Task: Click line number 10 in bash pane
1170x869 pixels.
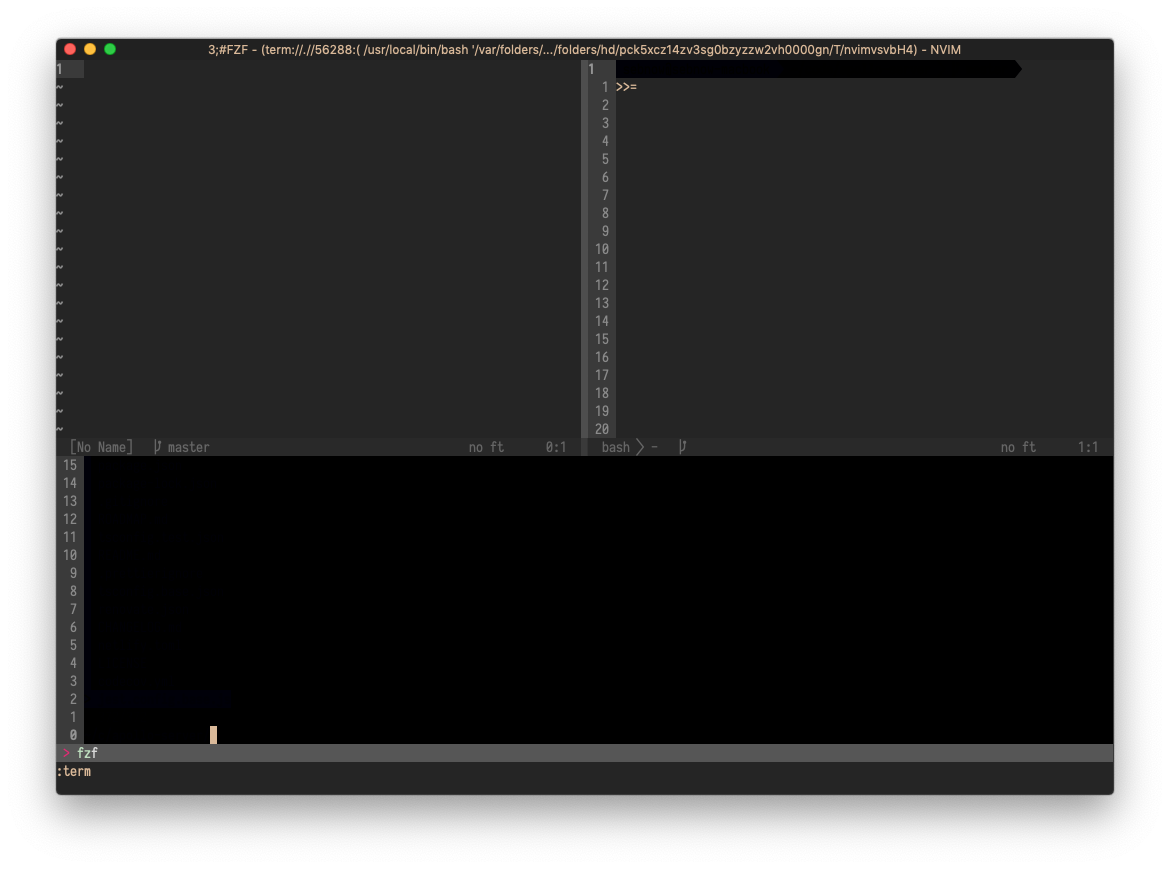Action: pyautogui.click(x=602, y=249)
